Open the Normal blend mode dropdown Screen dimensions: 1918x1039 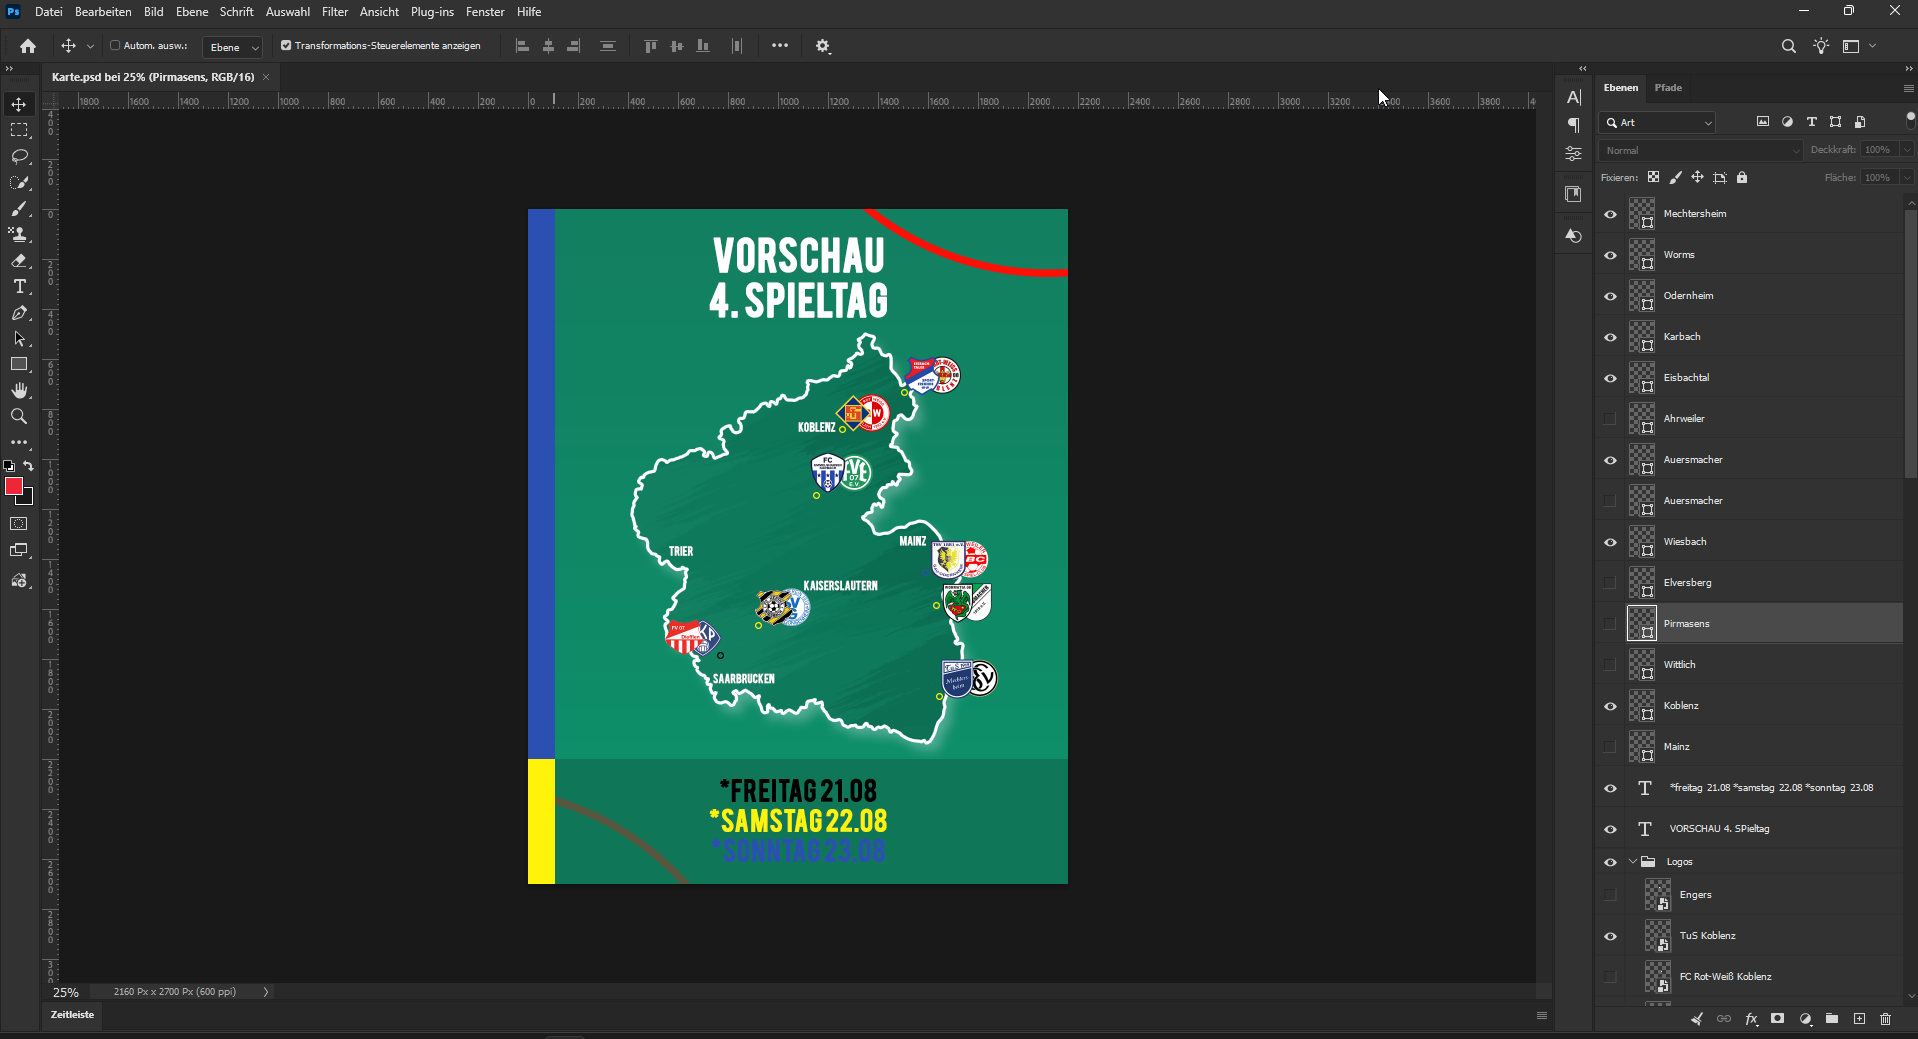click(x=1700, y=150)
